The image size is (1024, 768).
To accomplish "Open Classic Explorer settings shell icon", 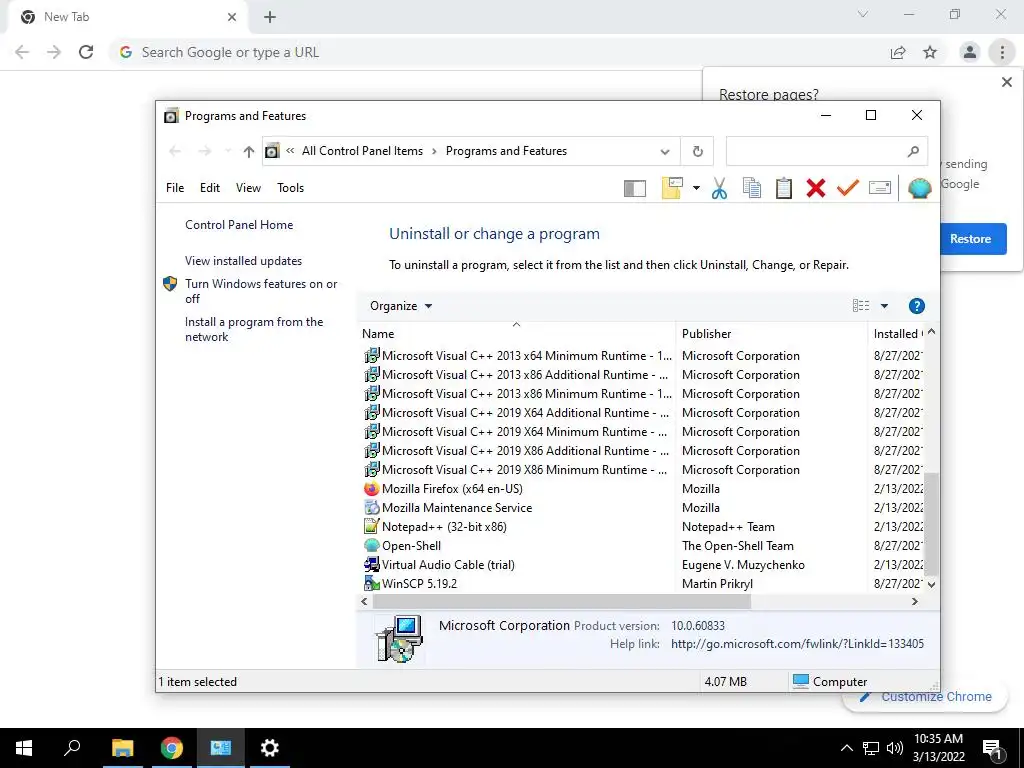I will [x=919, y=188].
